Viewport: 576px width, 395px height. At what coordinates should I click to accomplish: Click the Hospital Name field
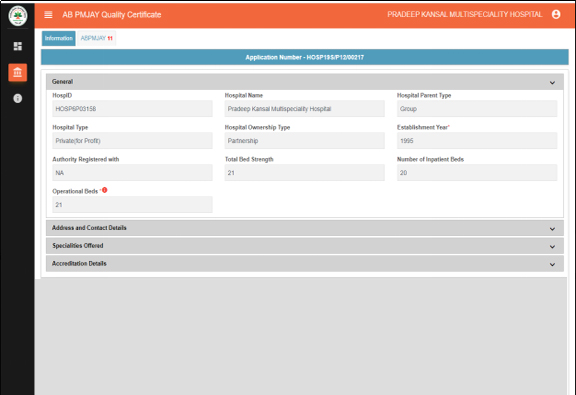tap(305, 109)
